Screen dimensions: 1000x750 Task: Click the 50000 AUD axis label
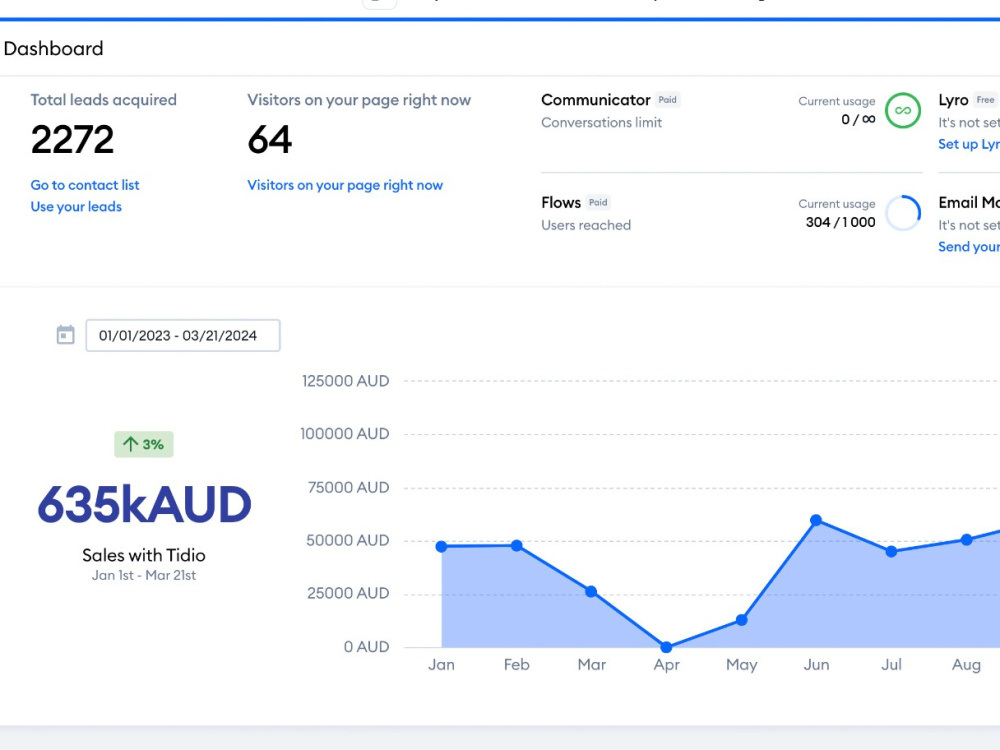click(348, 541)
